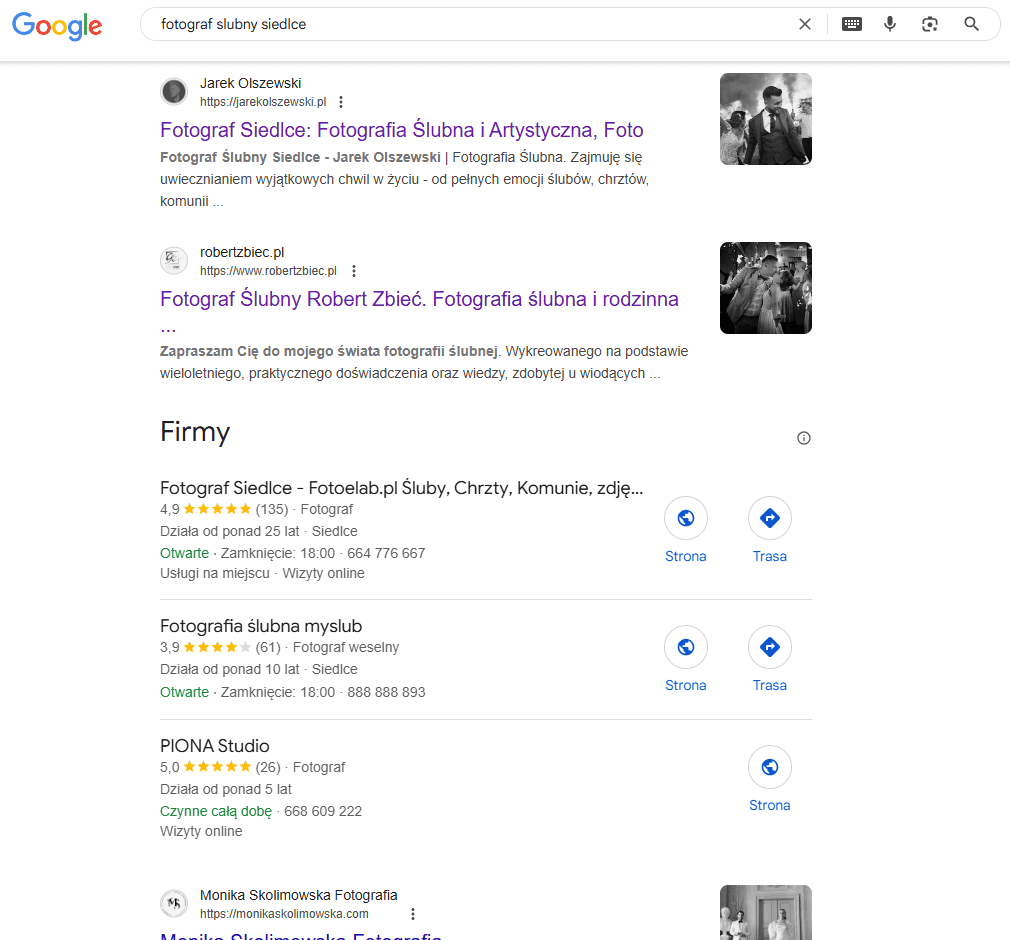Open the 'Fotograf Ślubny Robert Zbieć' result
This screenshot has height=940, width=1010.
tap(419, 299)
